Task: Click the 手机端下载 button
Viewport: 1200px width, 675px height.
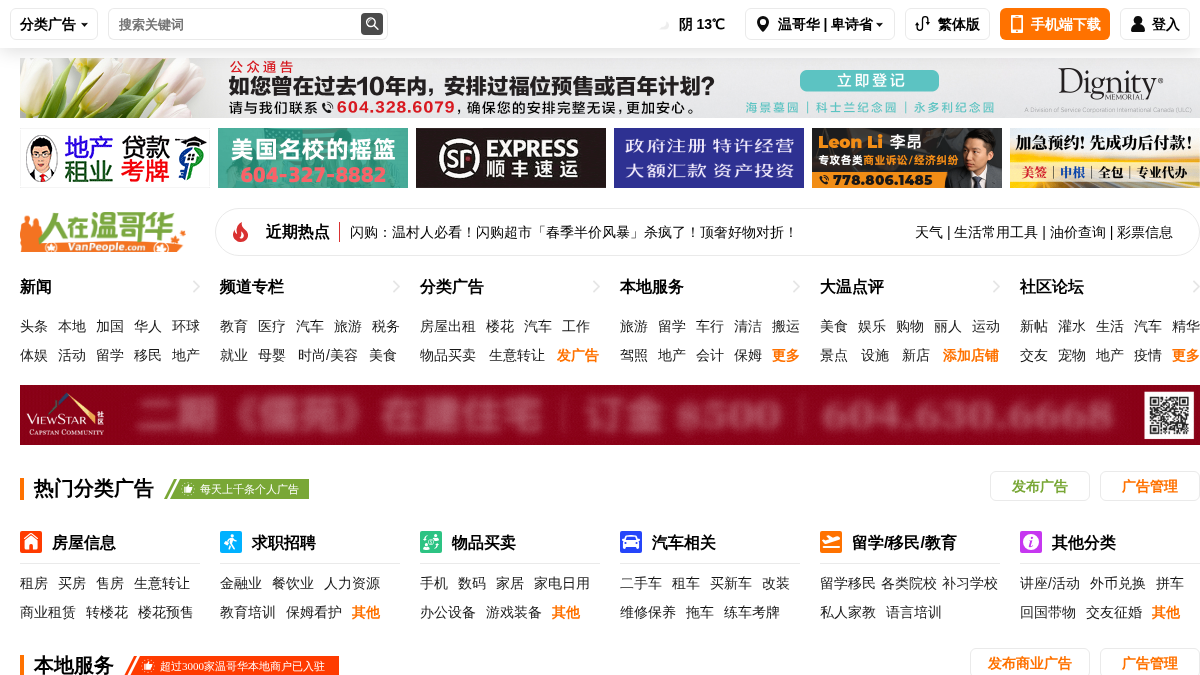Action: pos(1055,24)
